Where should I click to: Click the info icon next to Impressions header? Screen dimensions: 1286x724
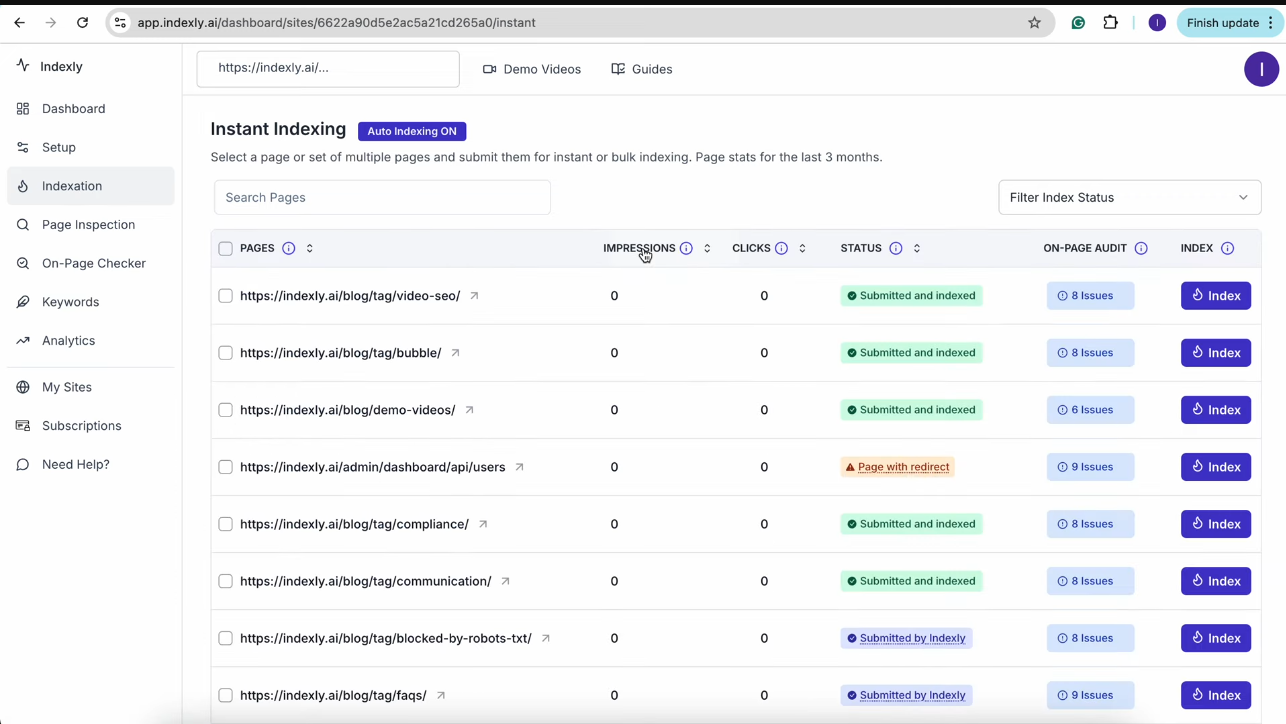[x=686, y=248]
